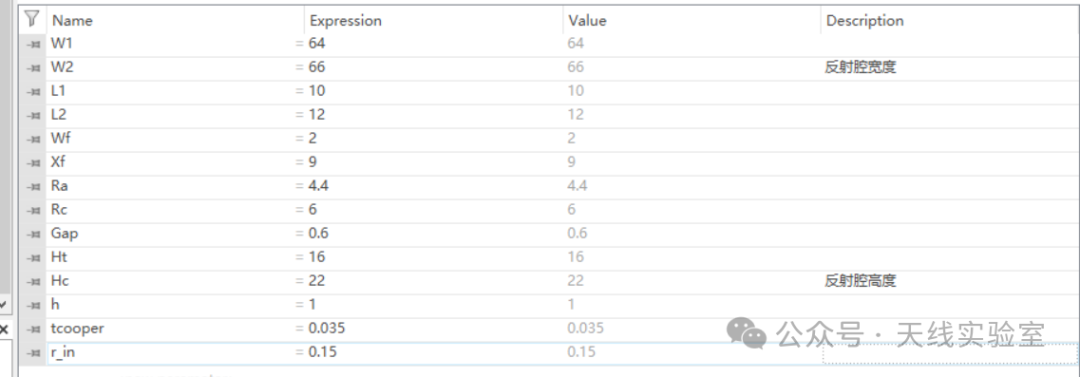Click the pin icon beside W1
This screenshot has width=1080, height=377.
pyautogui.click(x=32, y=45)
